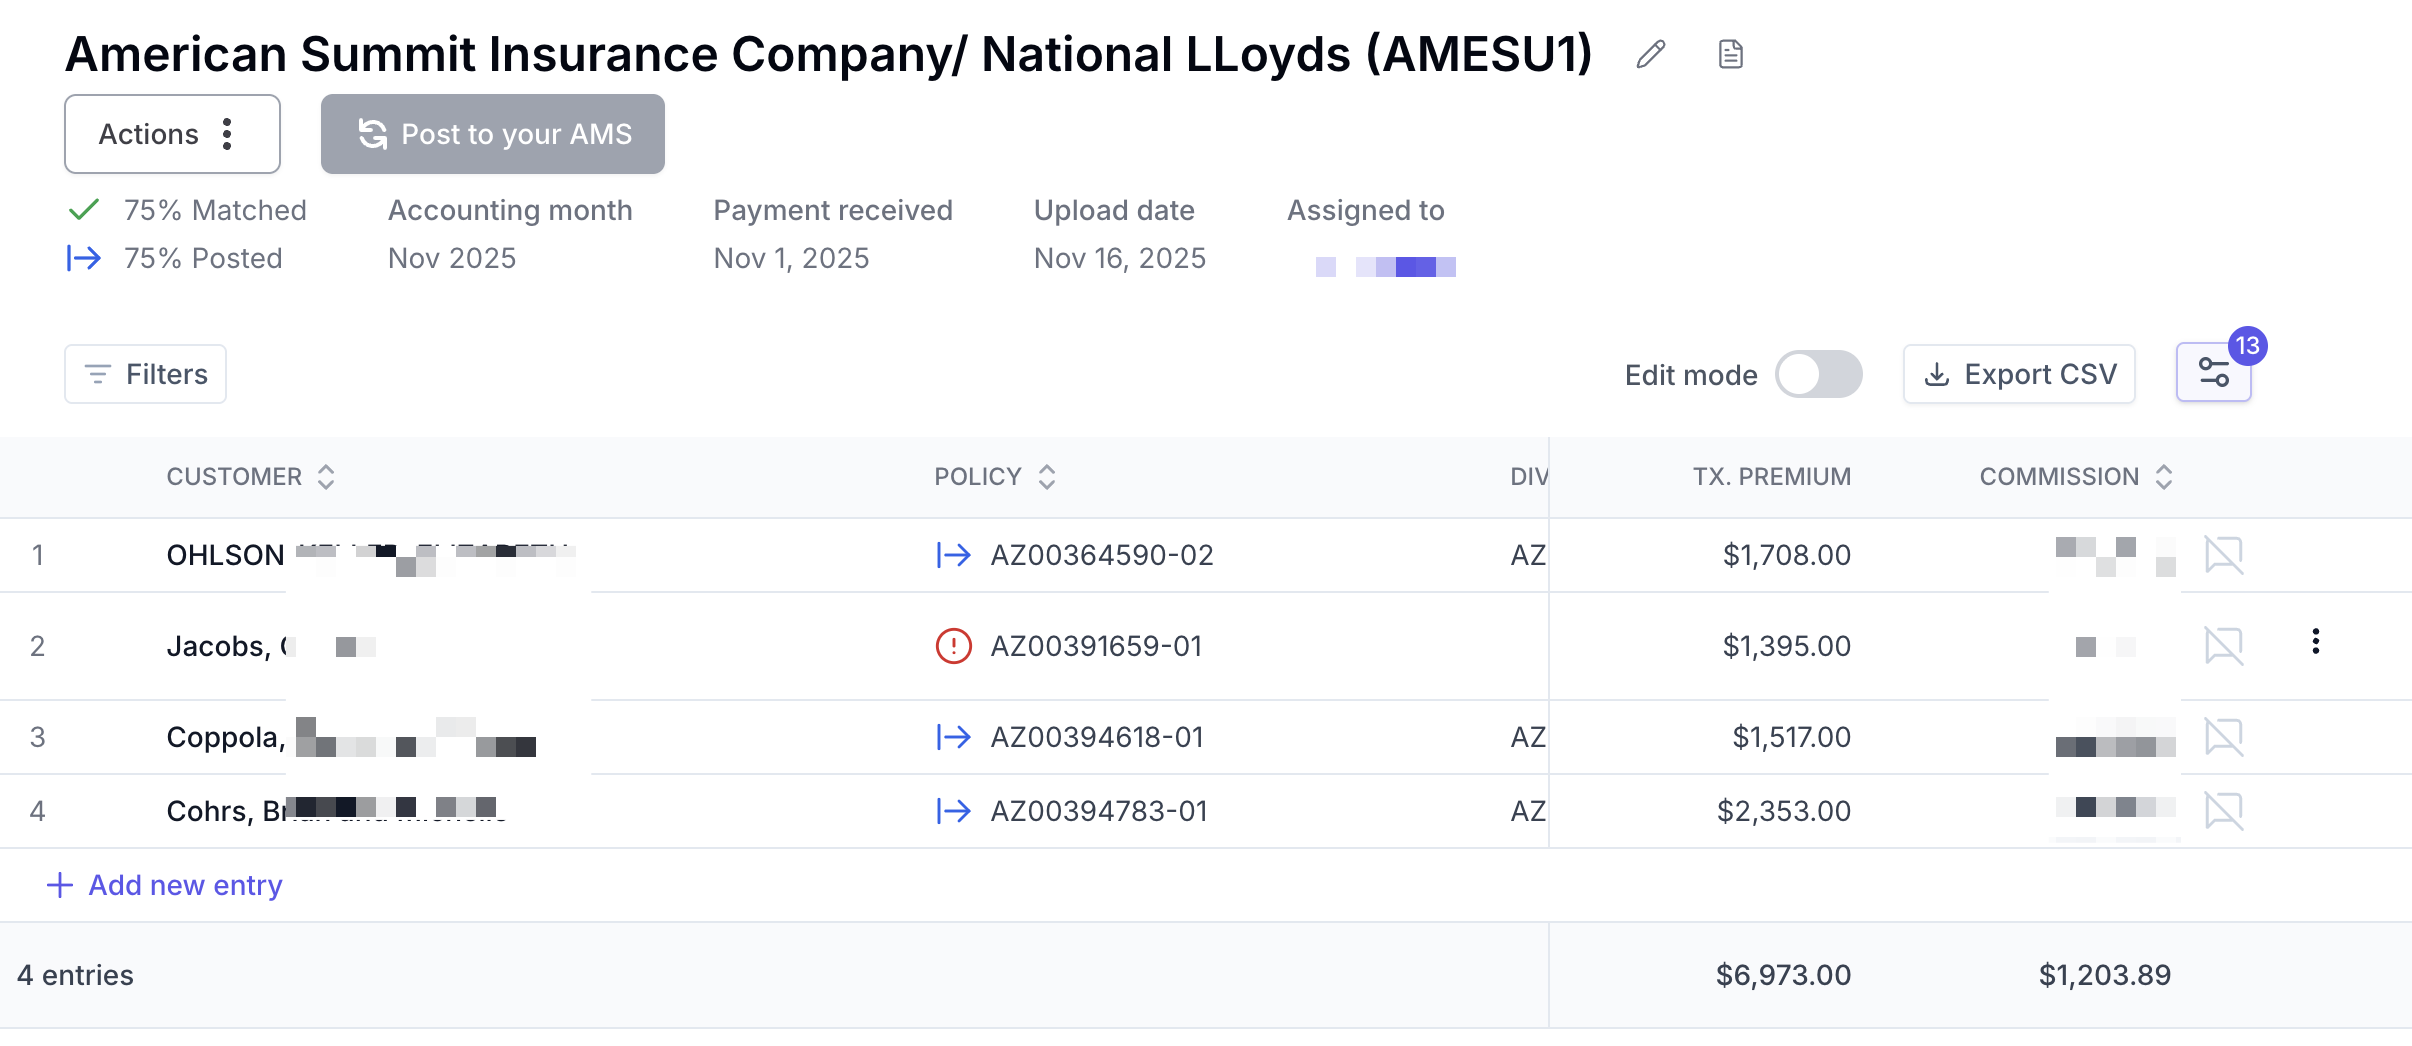Open the three-dot menu on Jacobs row
This screenshot has height=1046, width=2412.
click(2315, 642)
